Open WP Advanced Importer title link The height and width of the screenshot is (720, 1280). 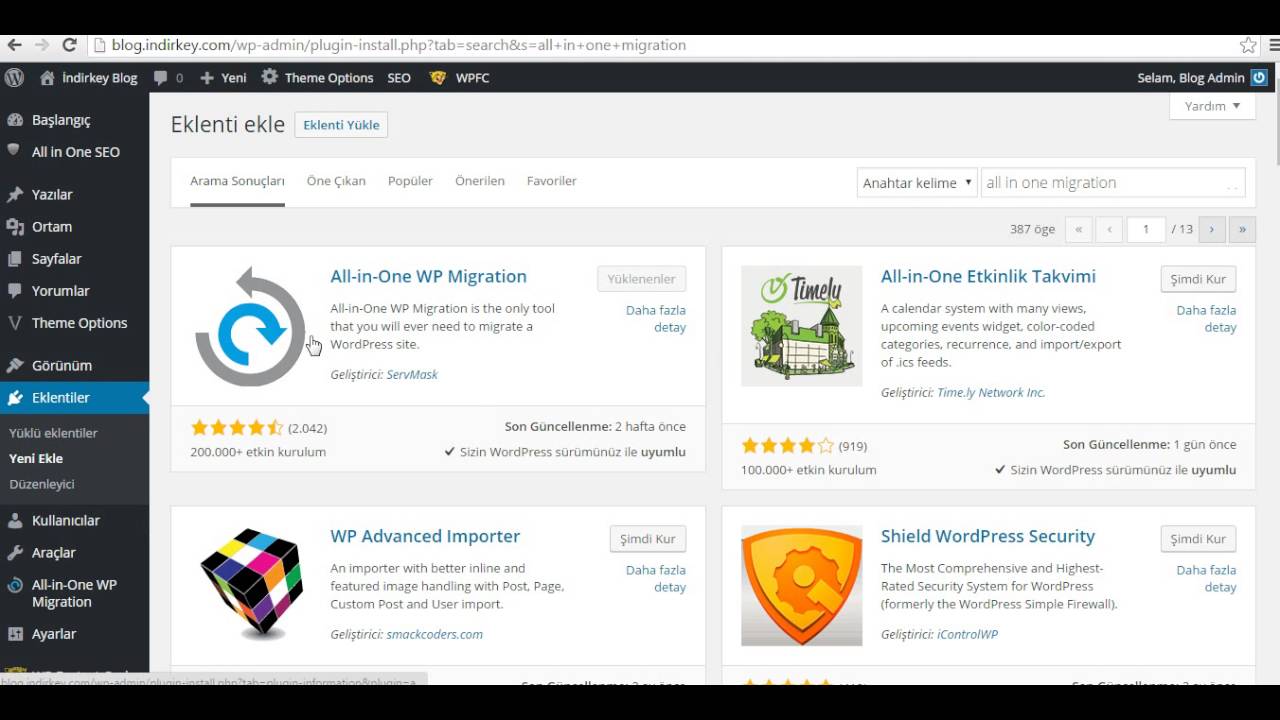coord(425,537)
